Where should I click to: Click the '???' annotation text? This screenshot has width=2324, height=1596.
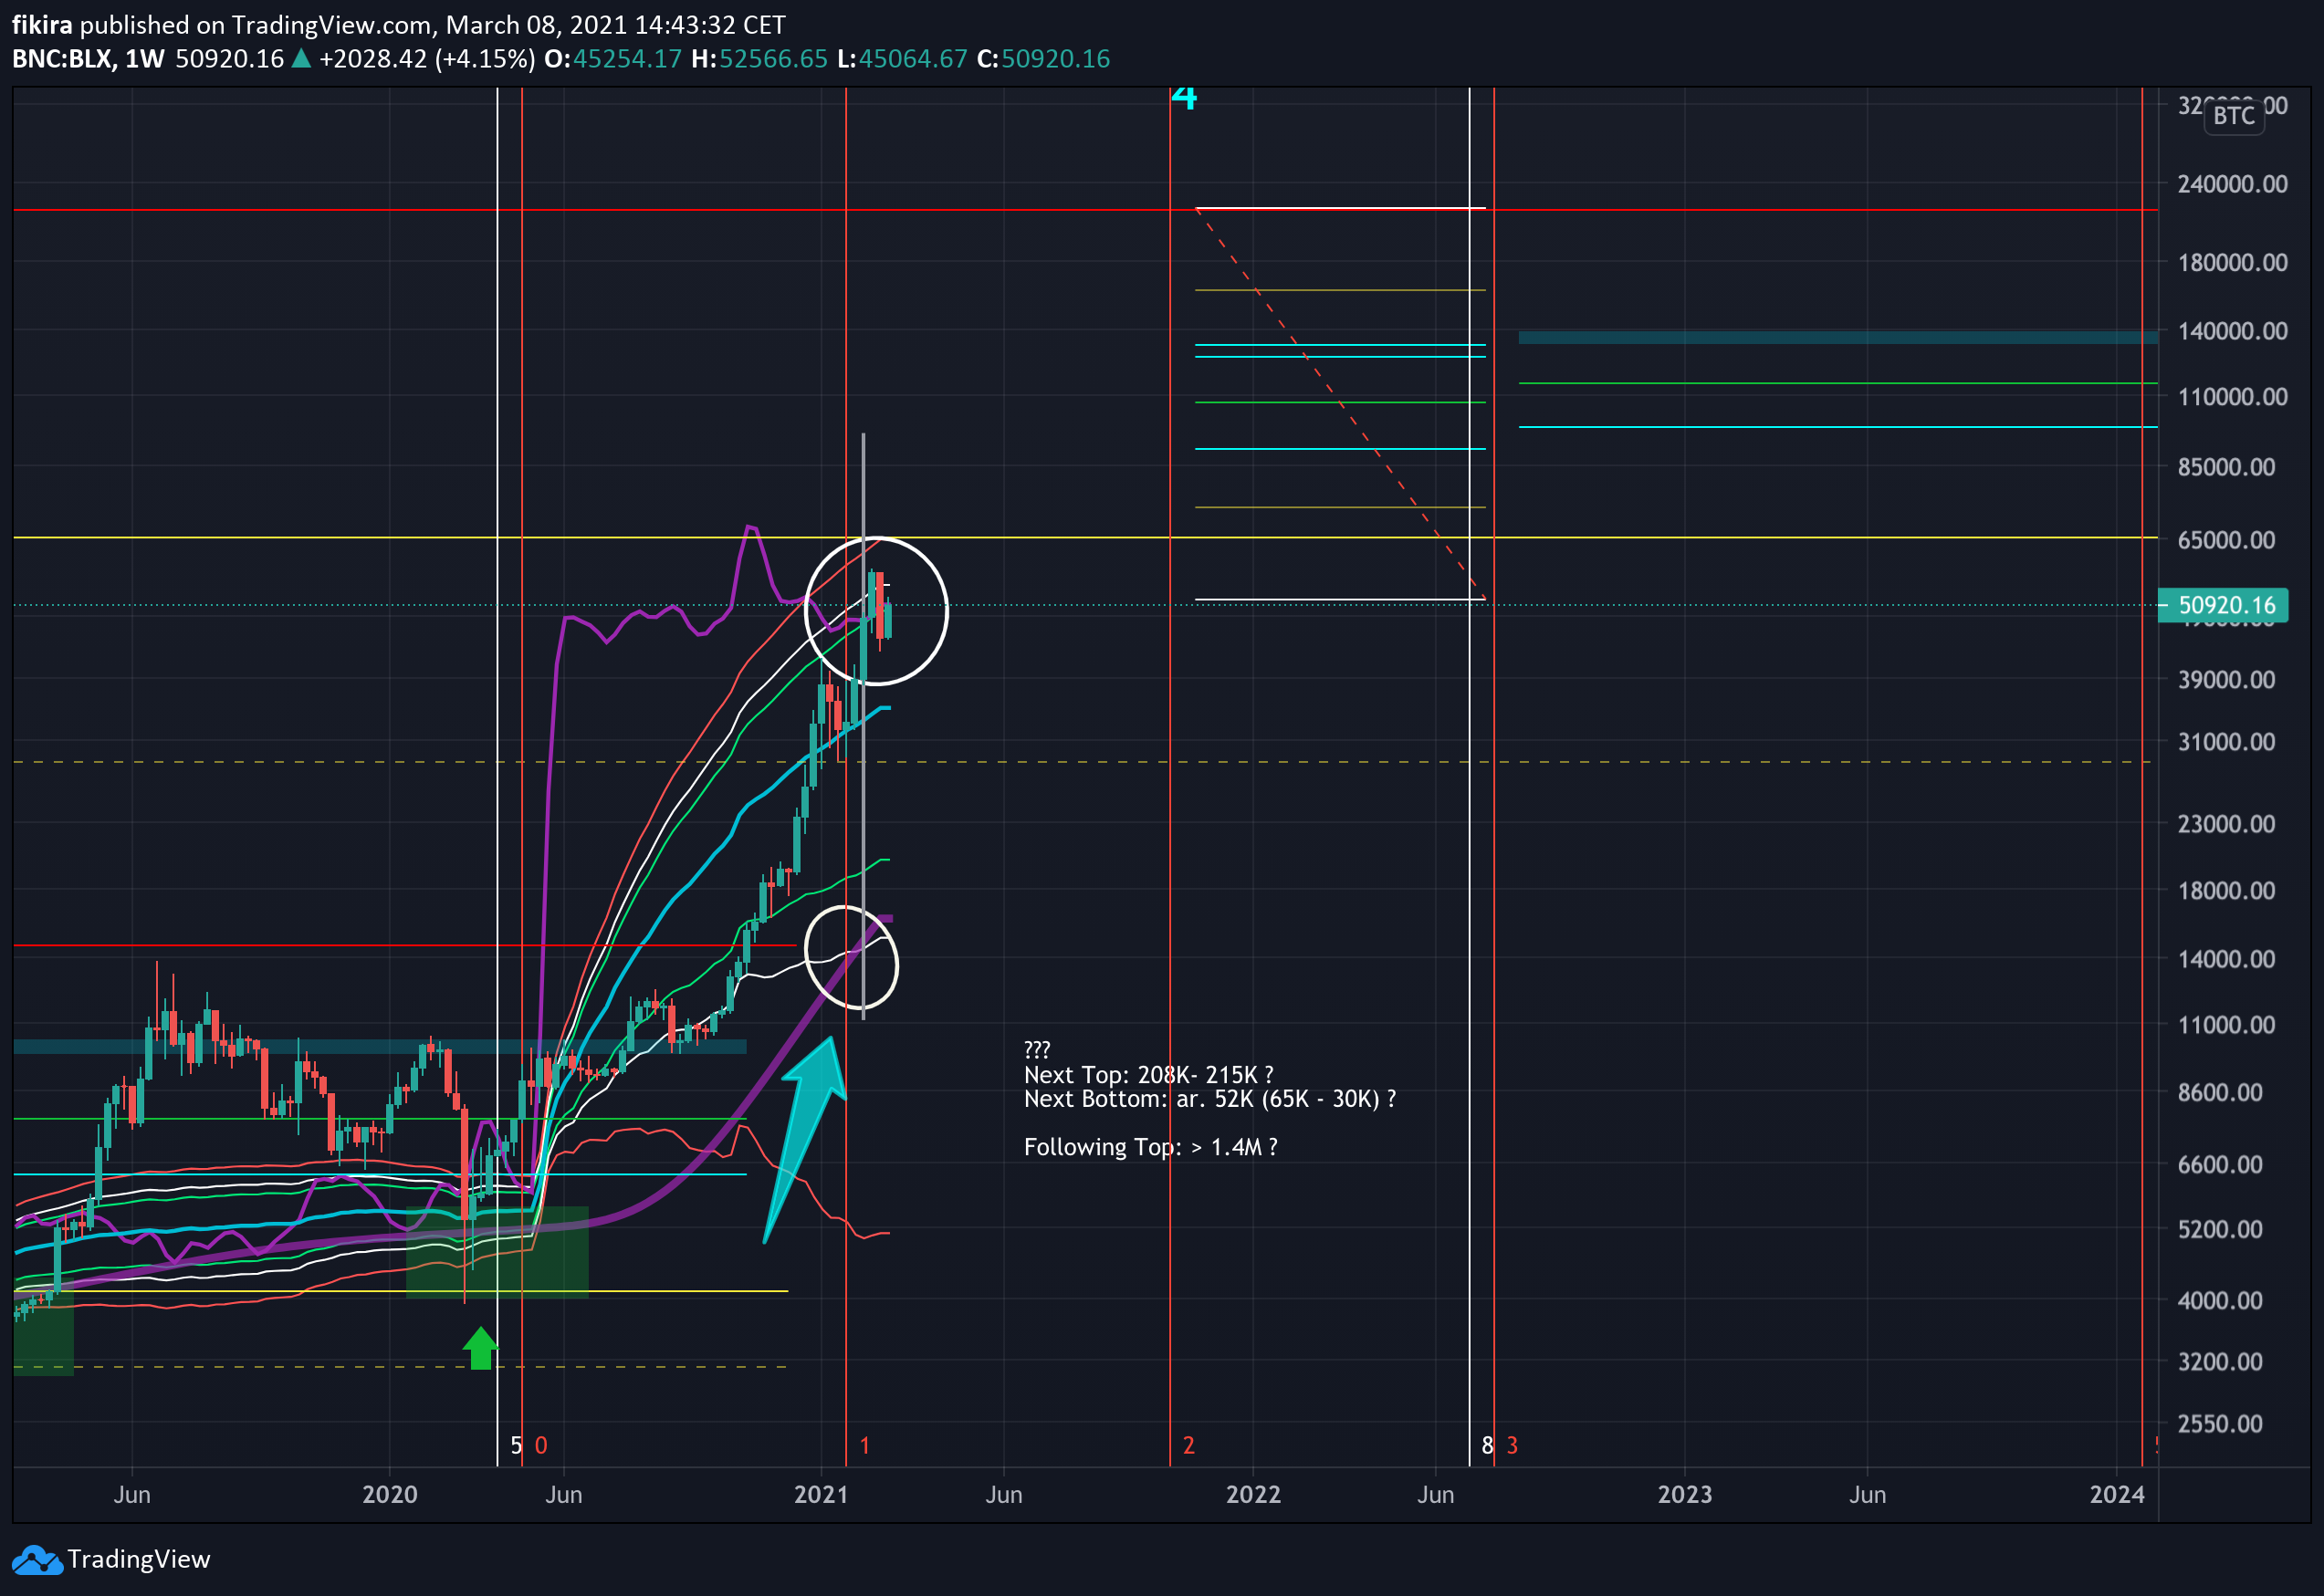tap(1037, 1050)
